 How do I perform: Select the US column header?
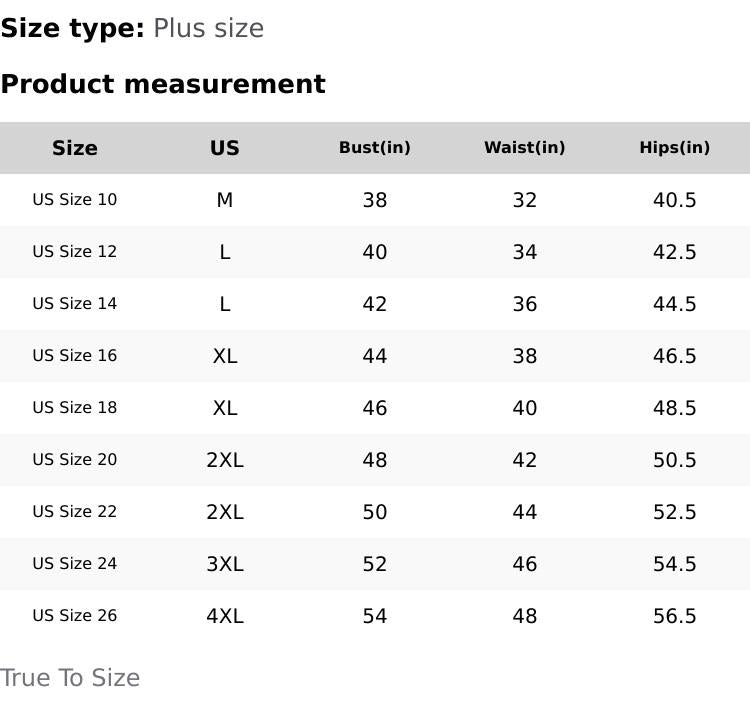[x=225, y=148]
